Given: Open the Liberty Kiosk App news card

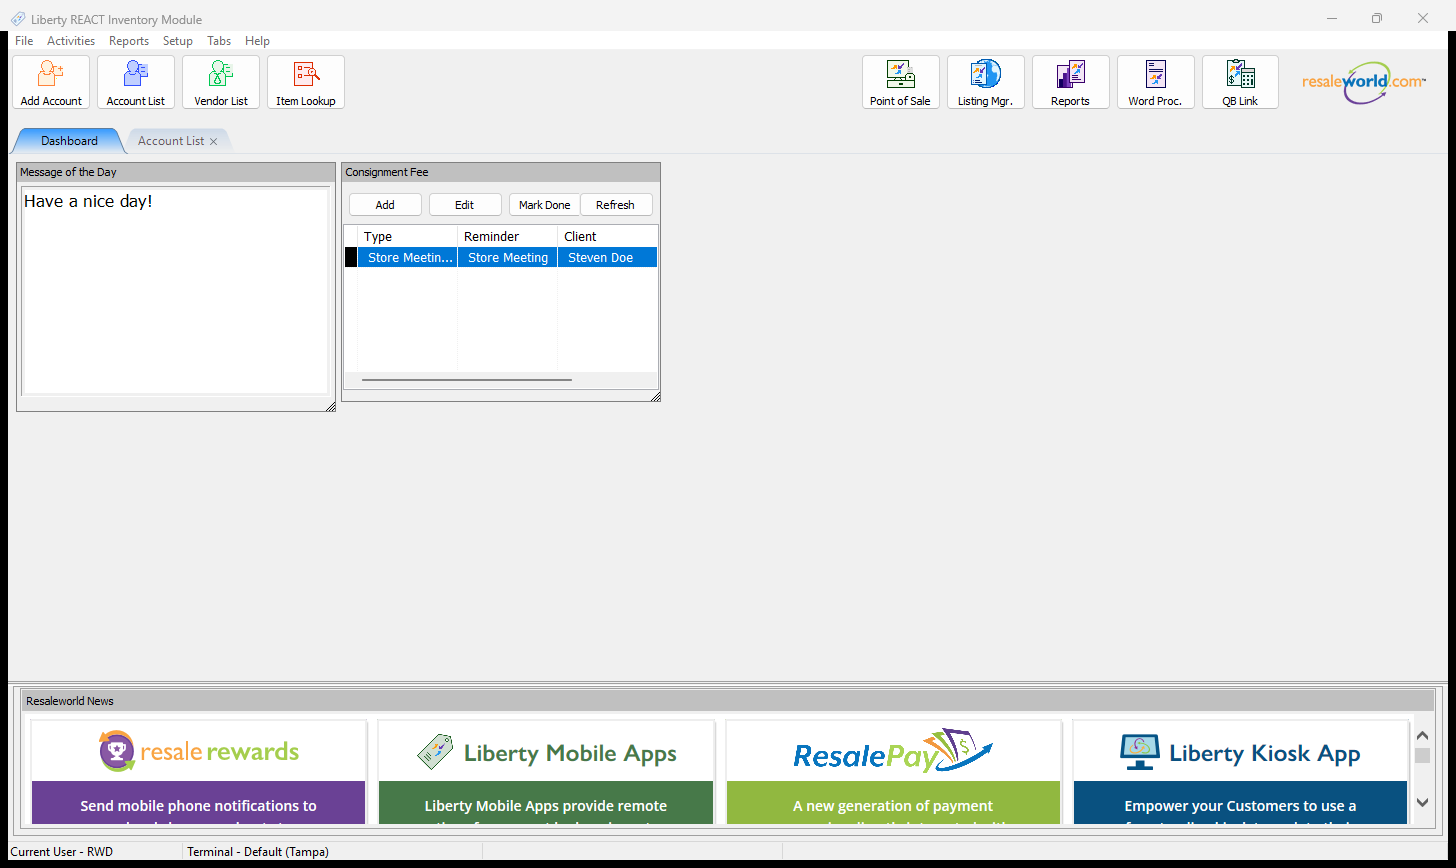Looking at the screenshot, I should tap(1240, 772).
